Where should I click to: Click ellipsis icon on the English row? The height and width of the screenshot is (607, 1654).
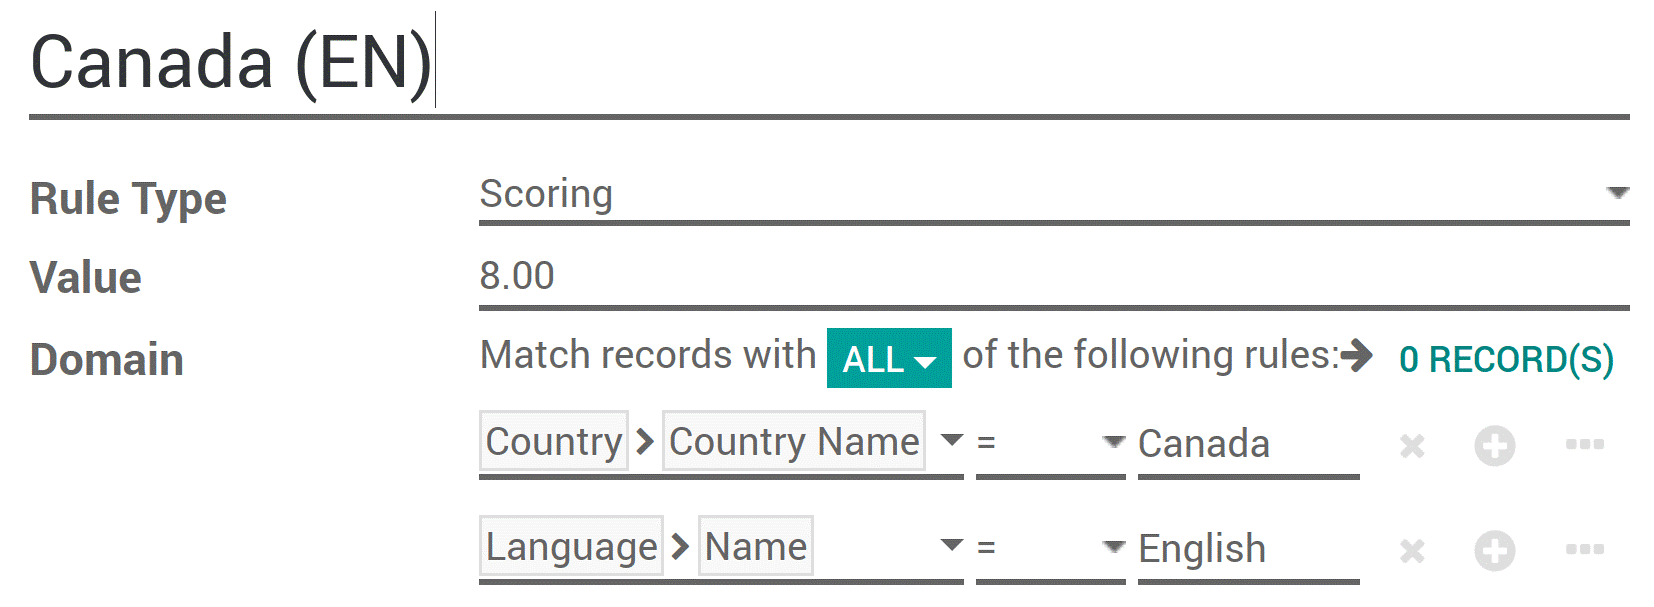tap(1584, 549)
